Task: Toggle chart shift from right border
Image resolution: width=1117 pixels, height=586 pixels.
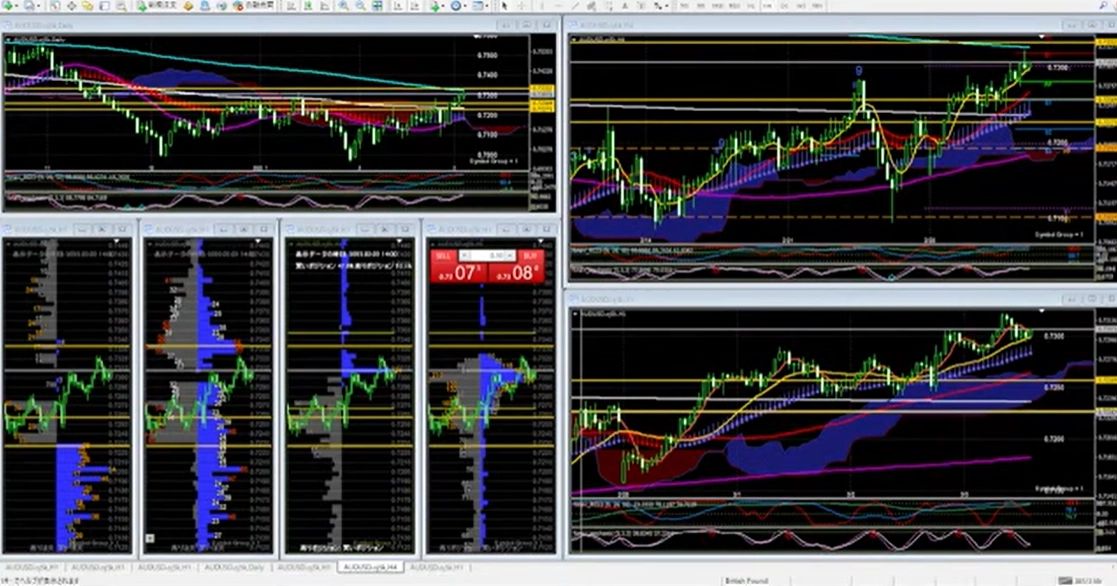Action: [x=414, y=6]
